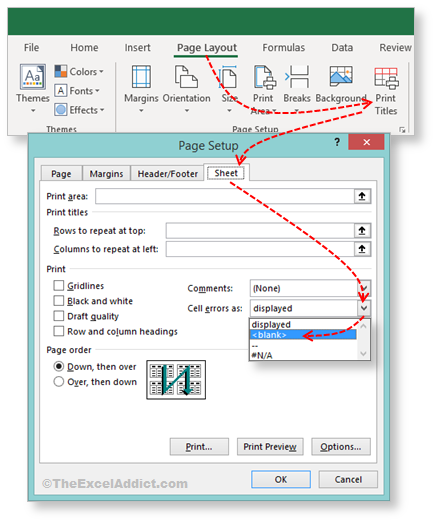This screenshot has height=522, width=435.
Task: Select the Sheet tab in dialog
Action: [226, 173]
